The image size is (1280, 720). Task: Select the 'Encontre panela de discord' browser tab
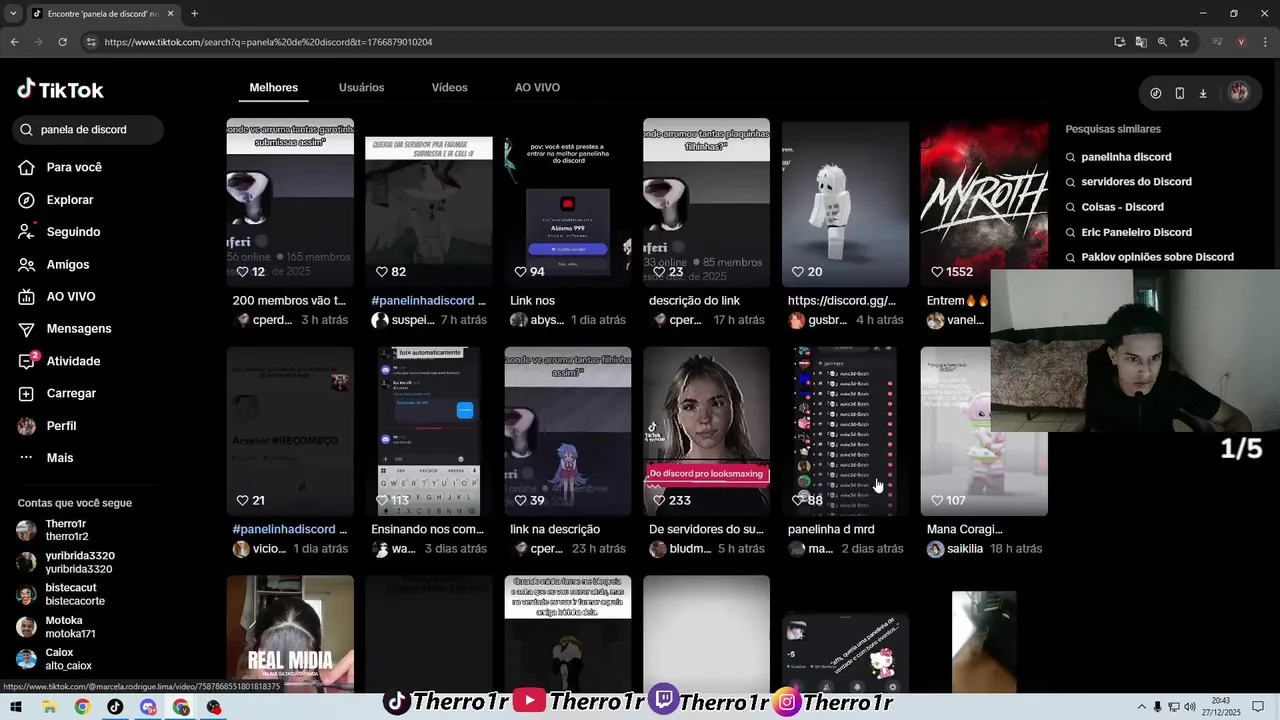102,14
